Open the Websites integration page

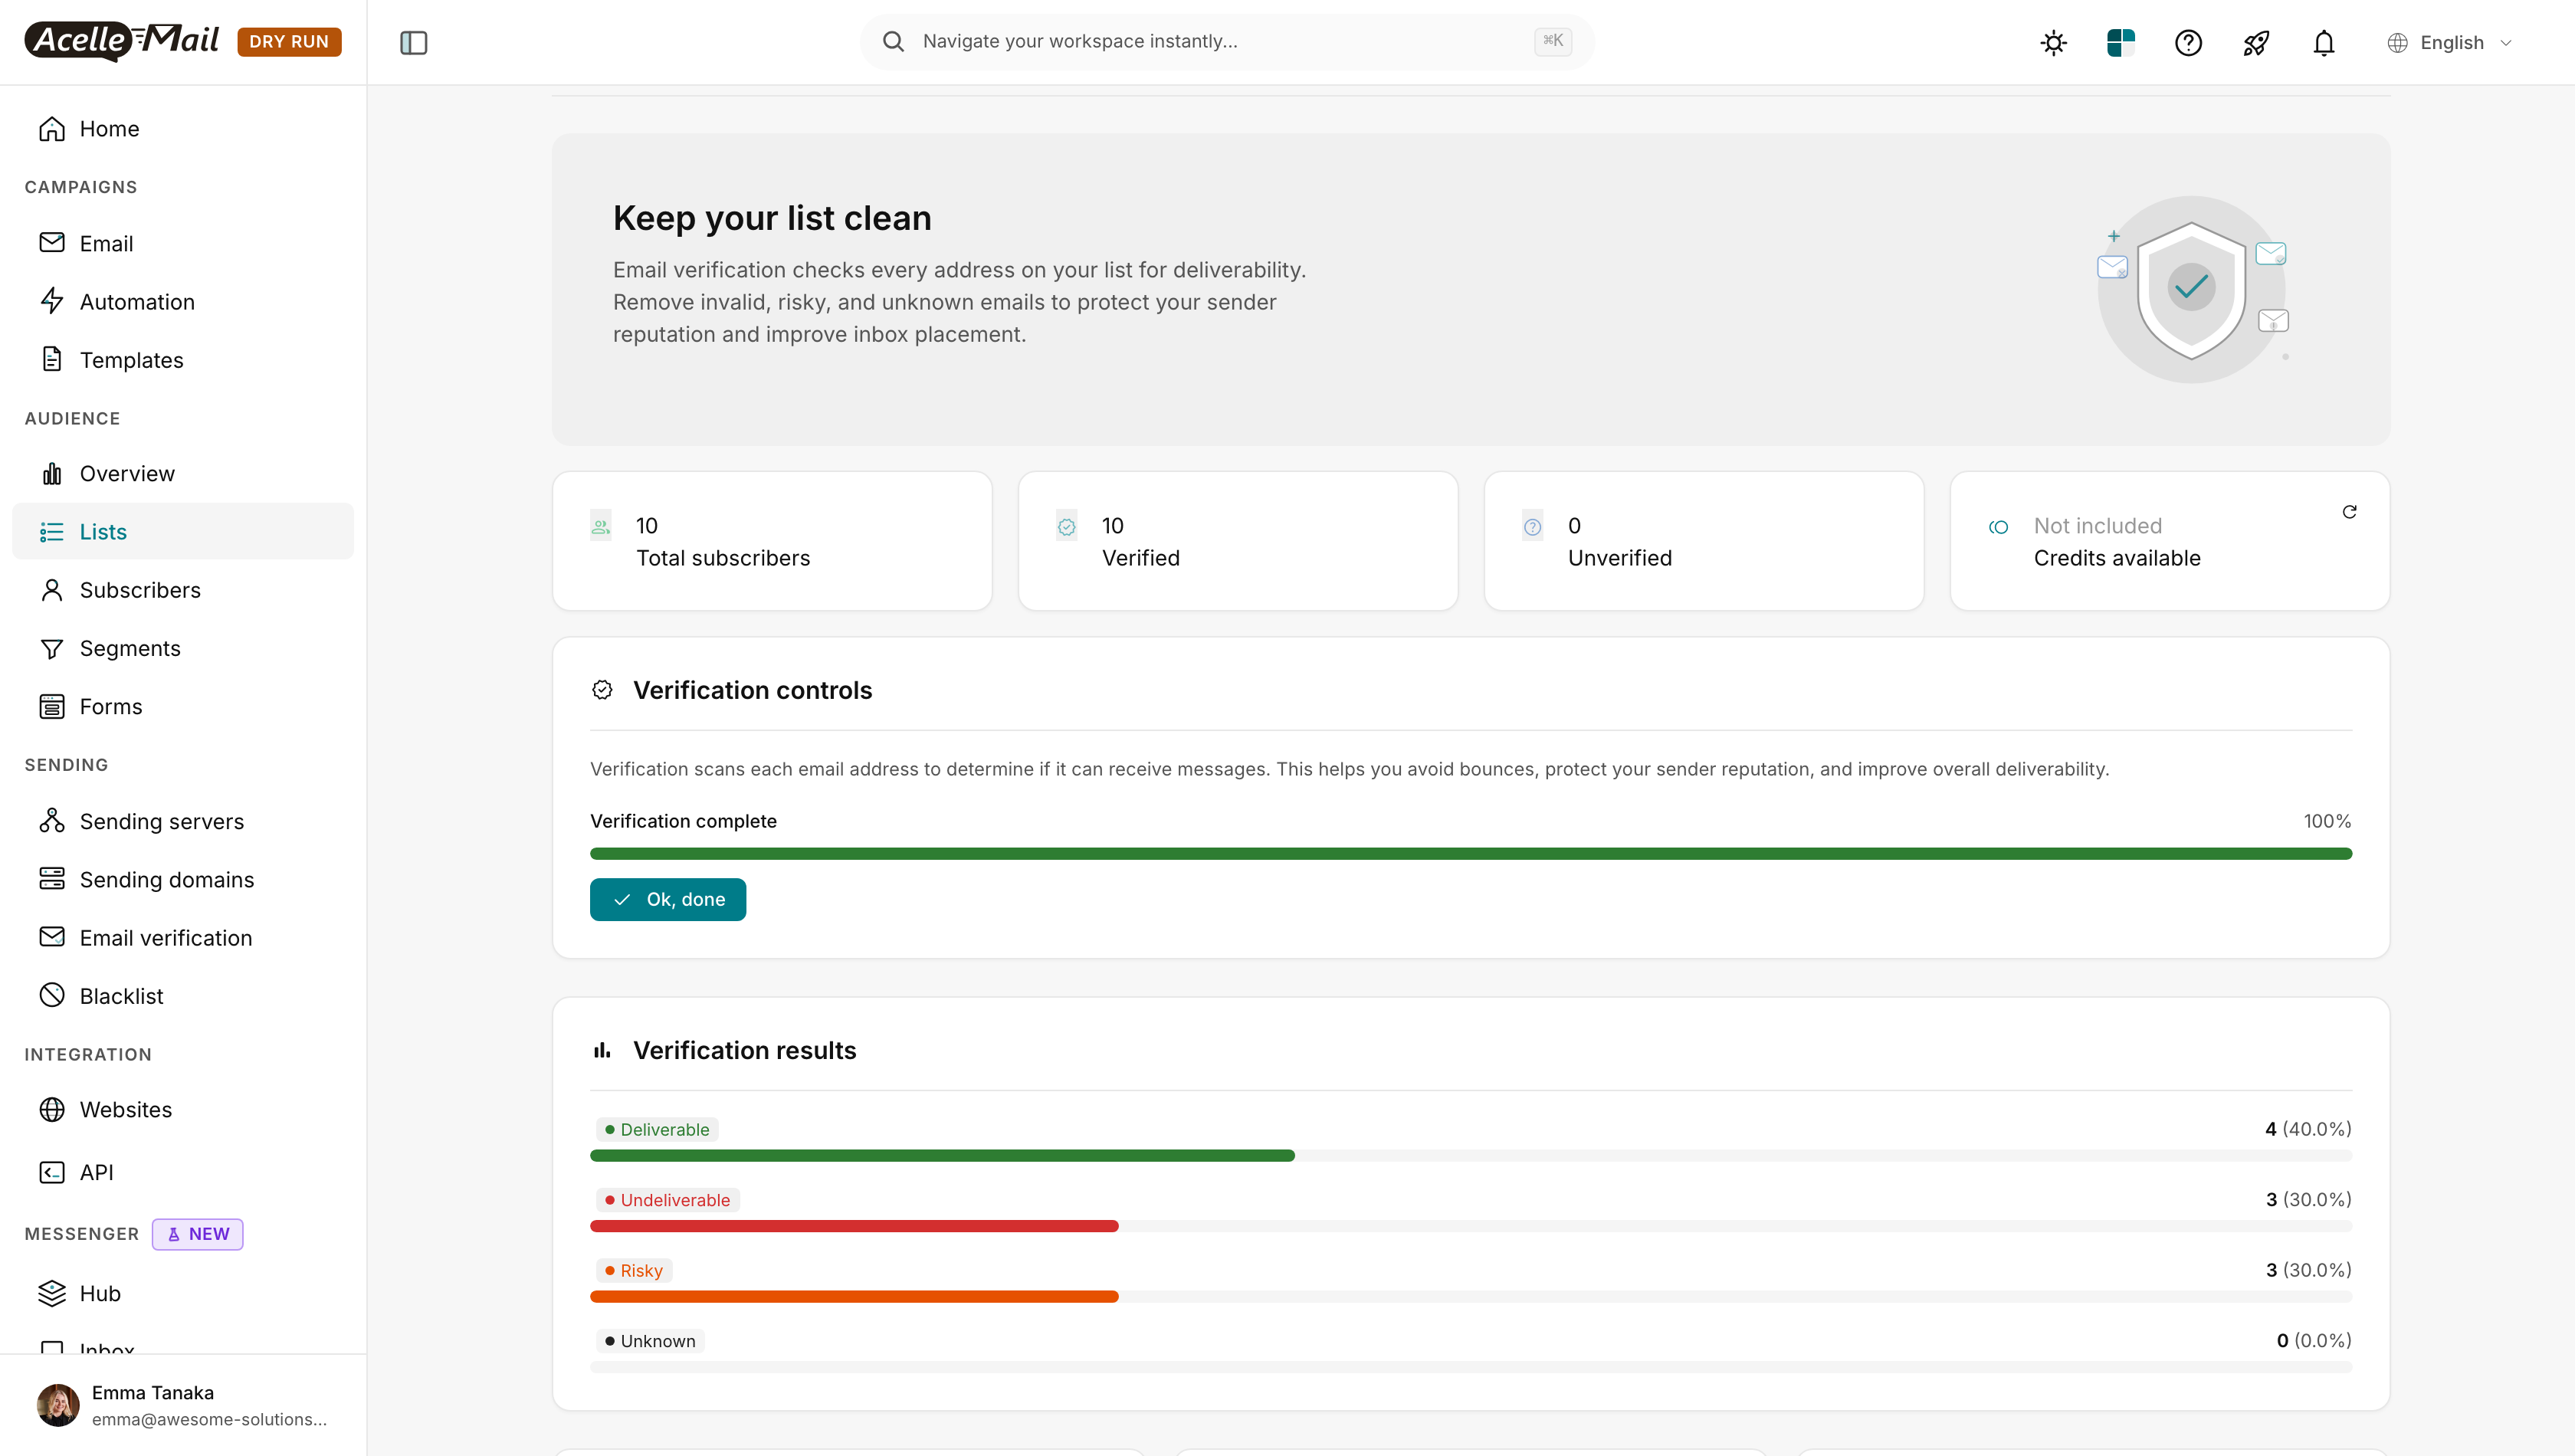click(x=183, y=1109)
